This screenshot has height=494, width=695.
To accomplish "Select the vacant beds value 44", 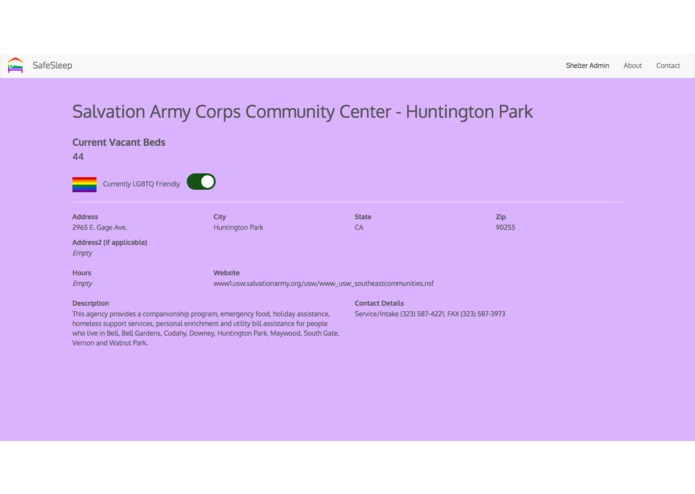I will (x=78, y=157).
